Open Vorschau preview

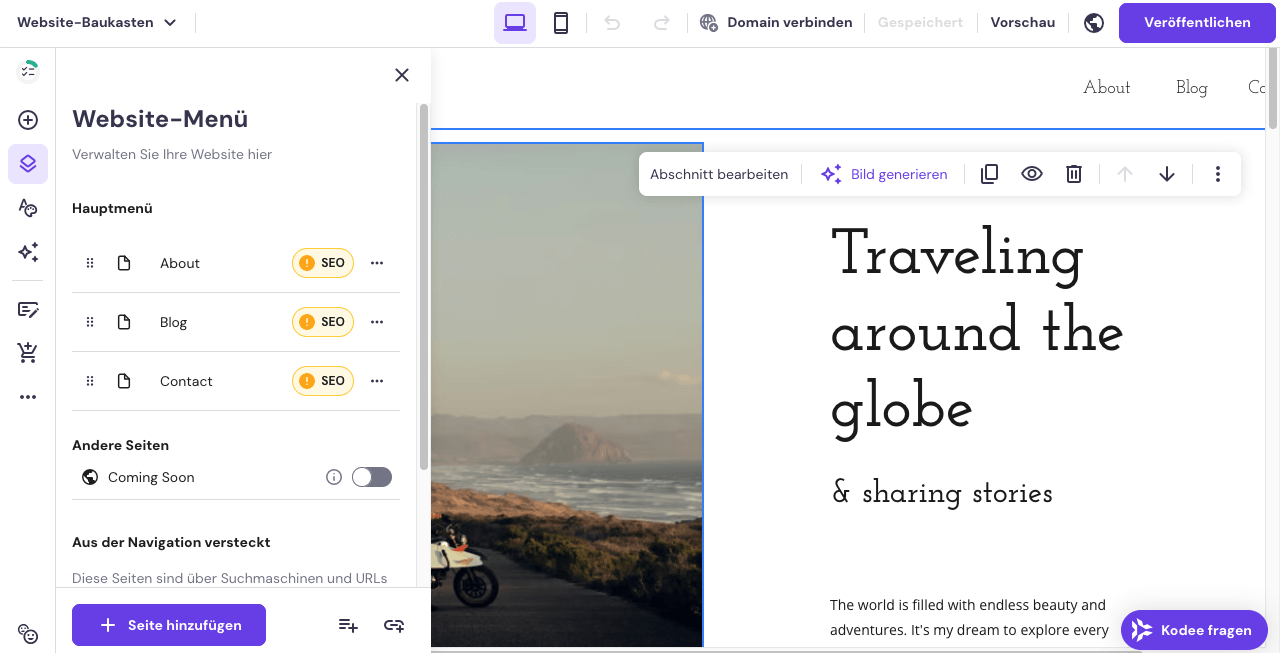tap(1023, 22)
